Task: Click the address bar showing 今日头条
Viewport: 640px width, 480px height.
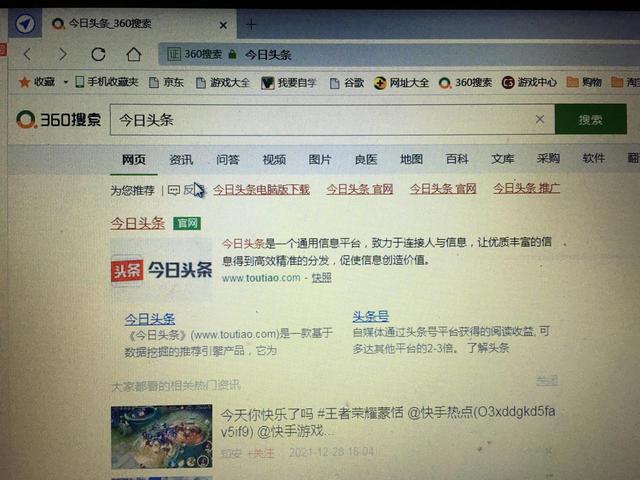Action: (x=398, y=54)
